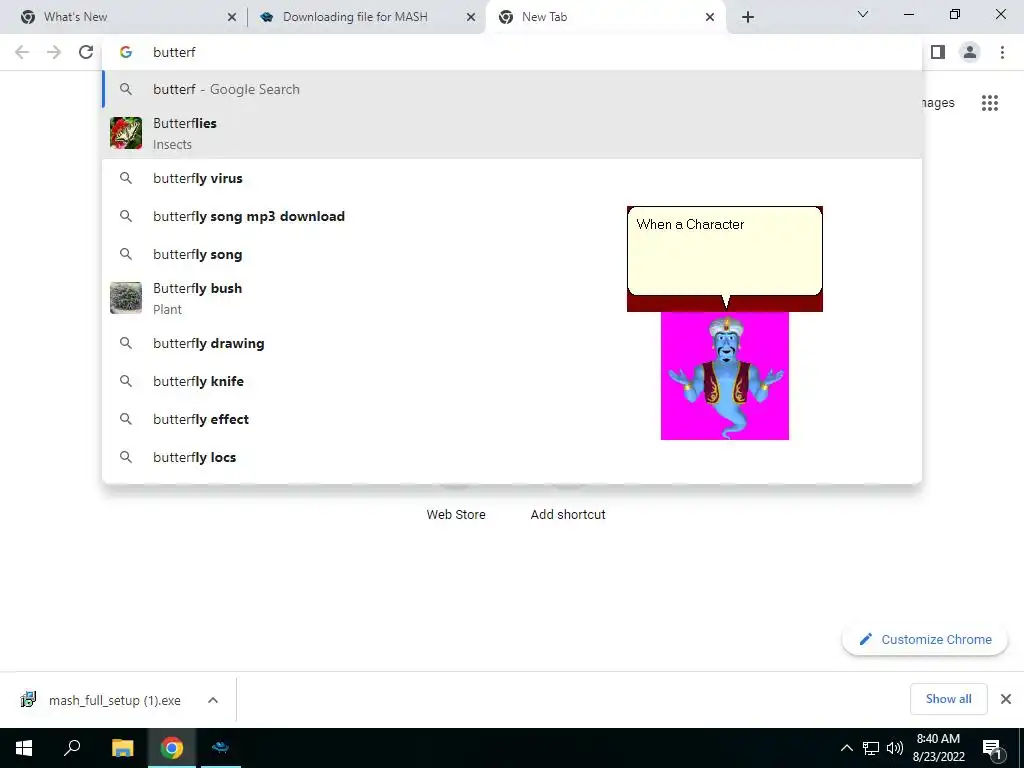
Task: Expand the mash_full_setup download options chevron
Action: coord(213,700)
